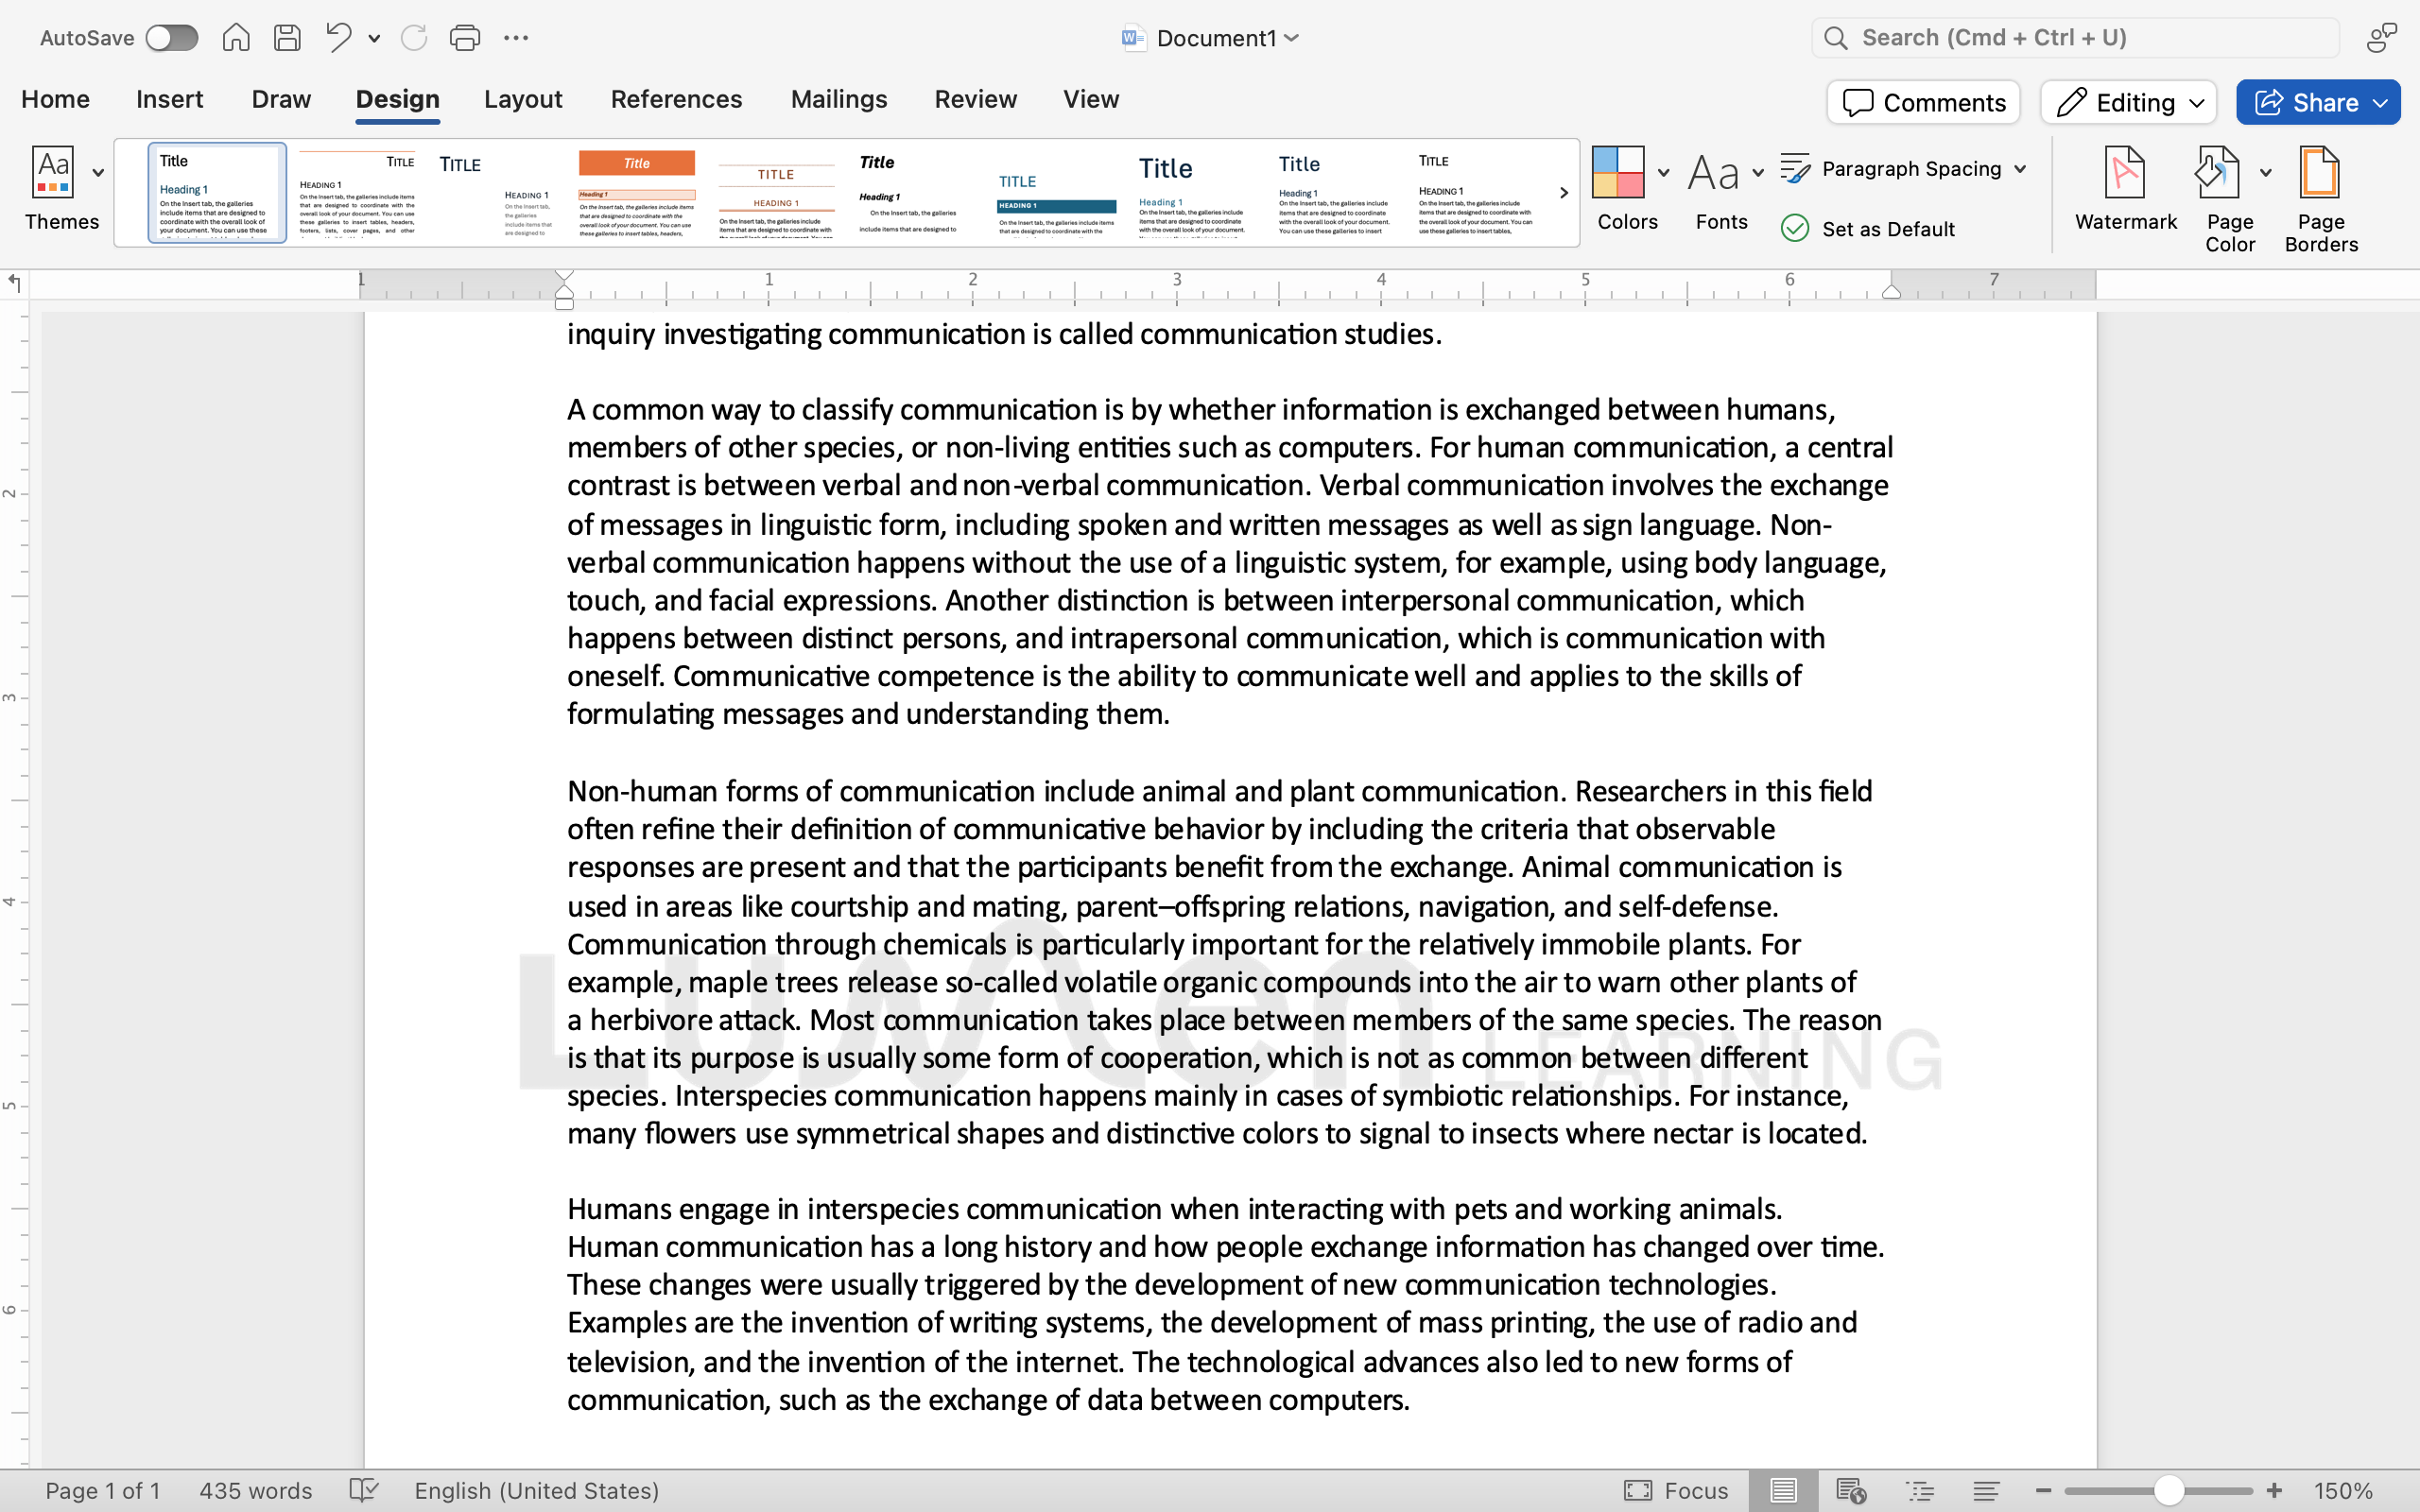Open the more toolbar options ellipsis

click(516, 38)
